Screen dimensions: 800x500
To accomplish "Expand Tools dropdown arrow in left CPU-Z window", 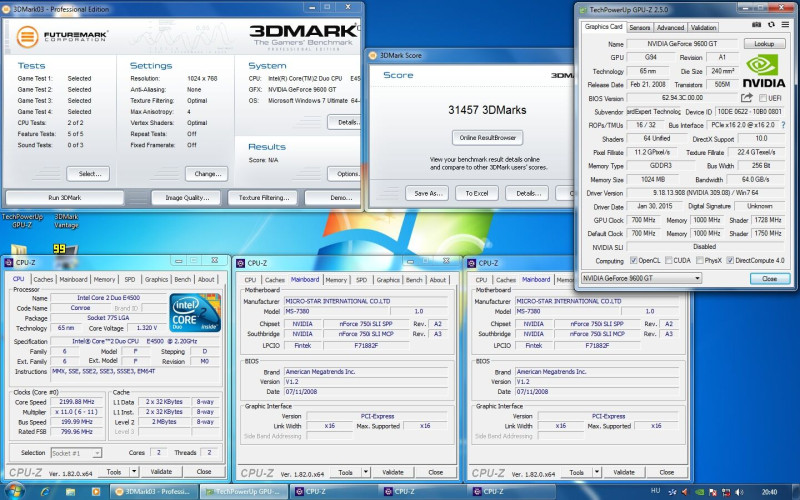I will click(x=134, y=472).
